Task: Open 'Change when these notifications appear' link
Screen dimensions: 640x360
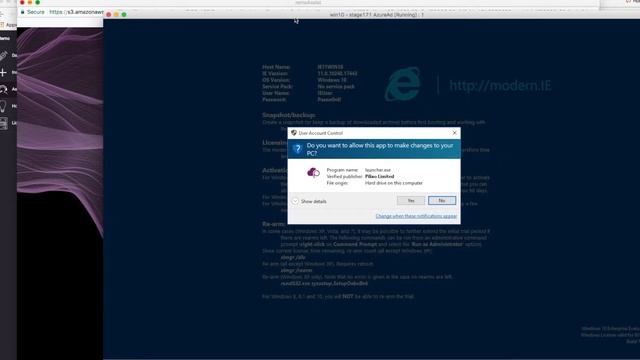Action: coord(416,216)
